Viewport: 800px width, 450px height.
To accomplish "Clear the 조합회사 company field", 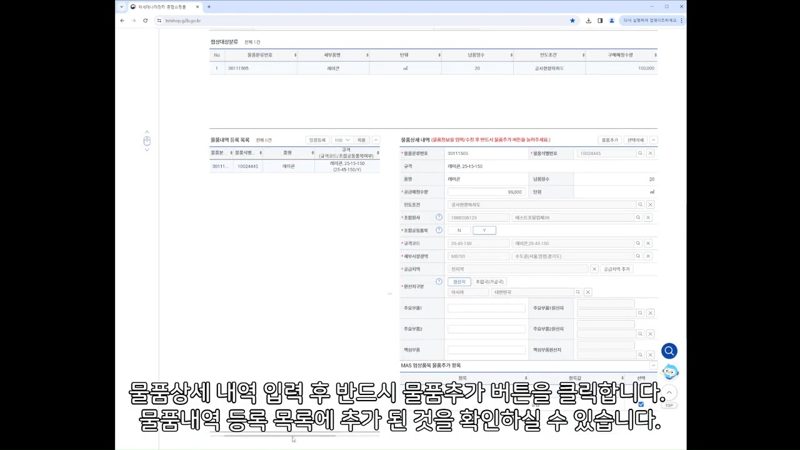I will (x=648, y=217).
